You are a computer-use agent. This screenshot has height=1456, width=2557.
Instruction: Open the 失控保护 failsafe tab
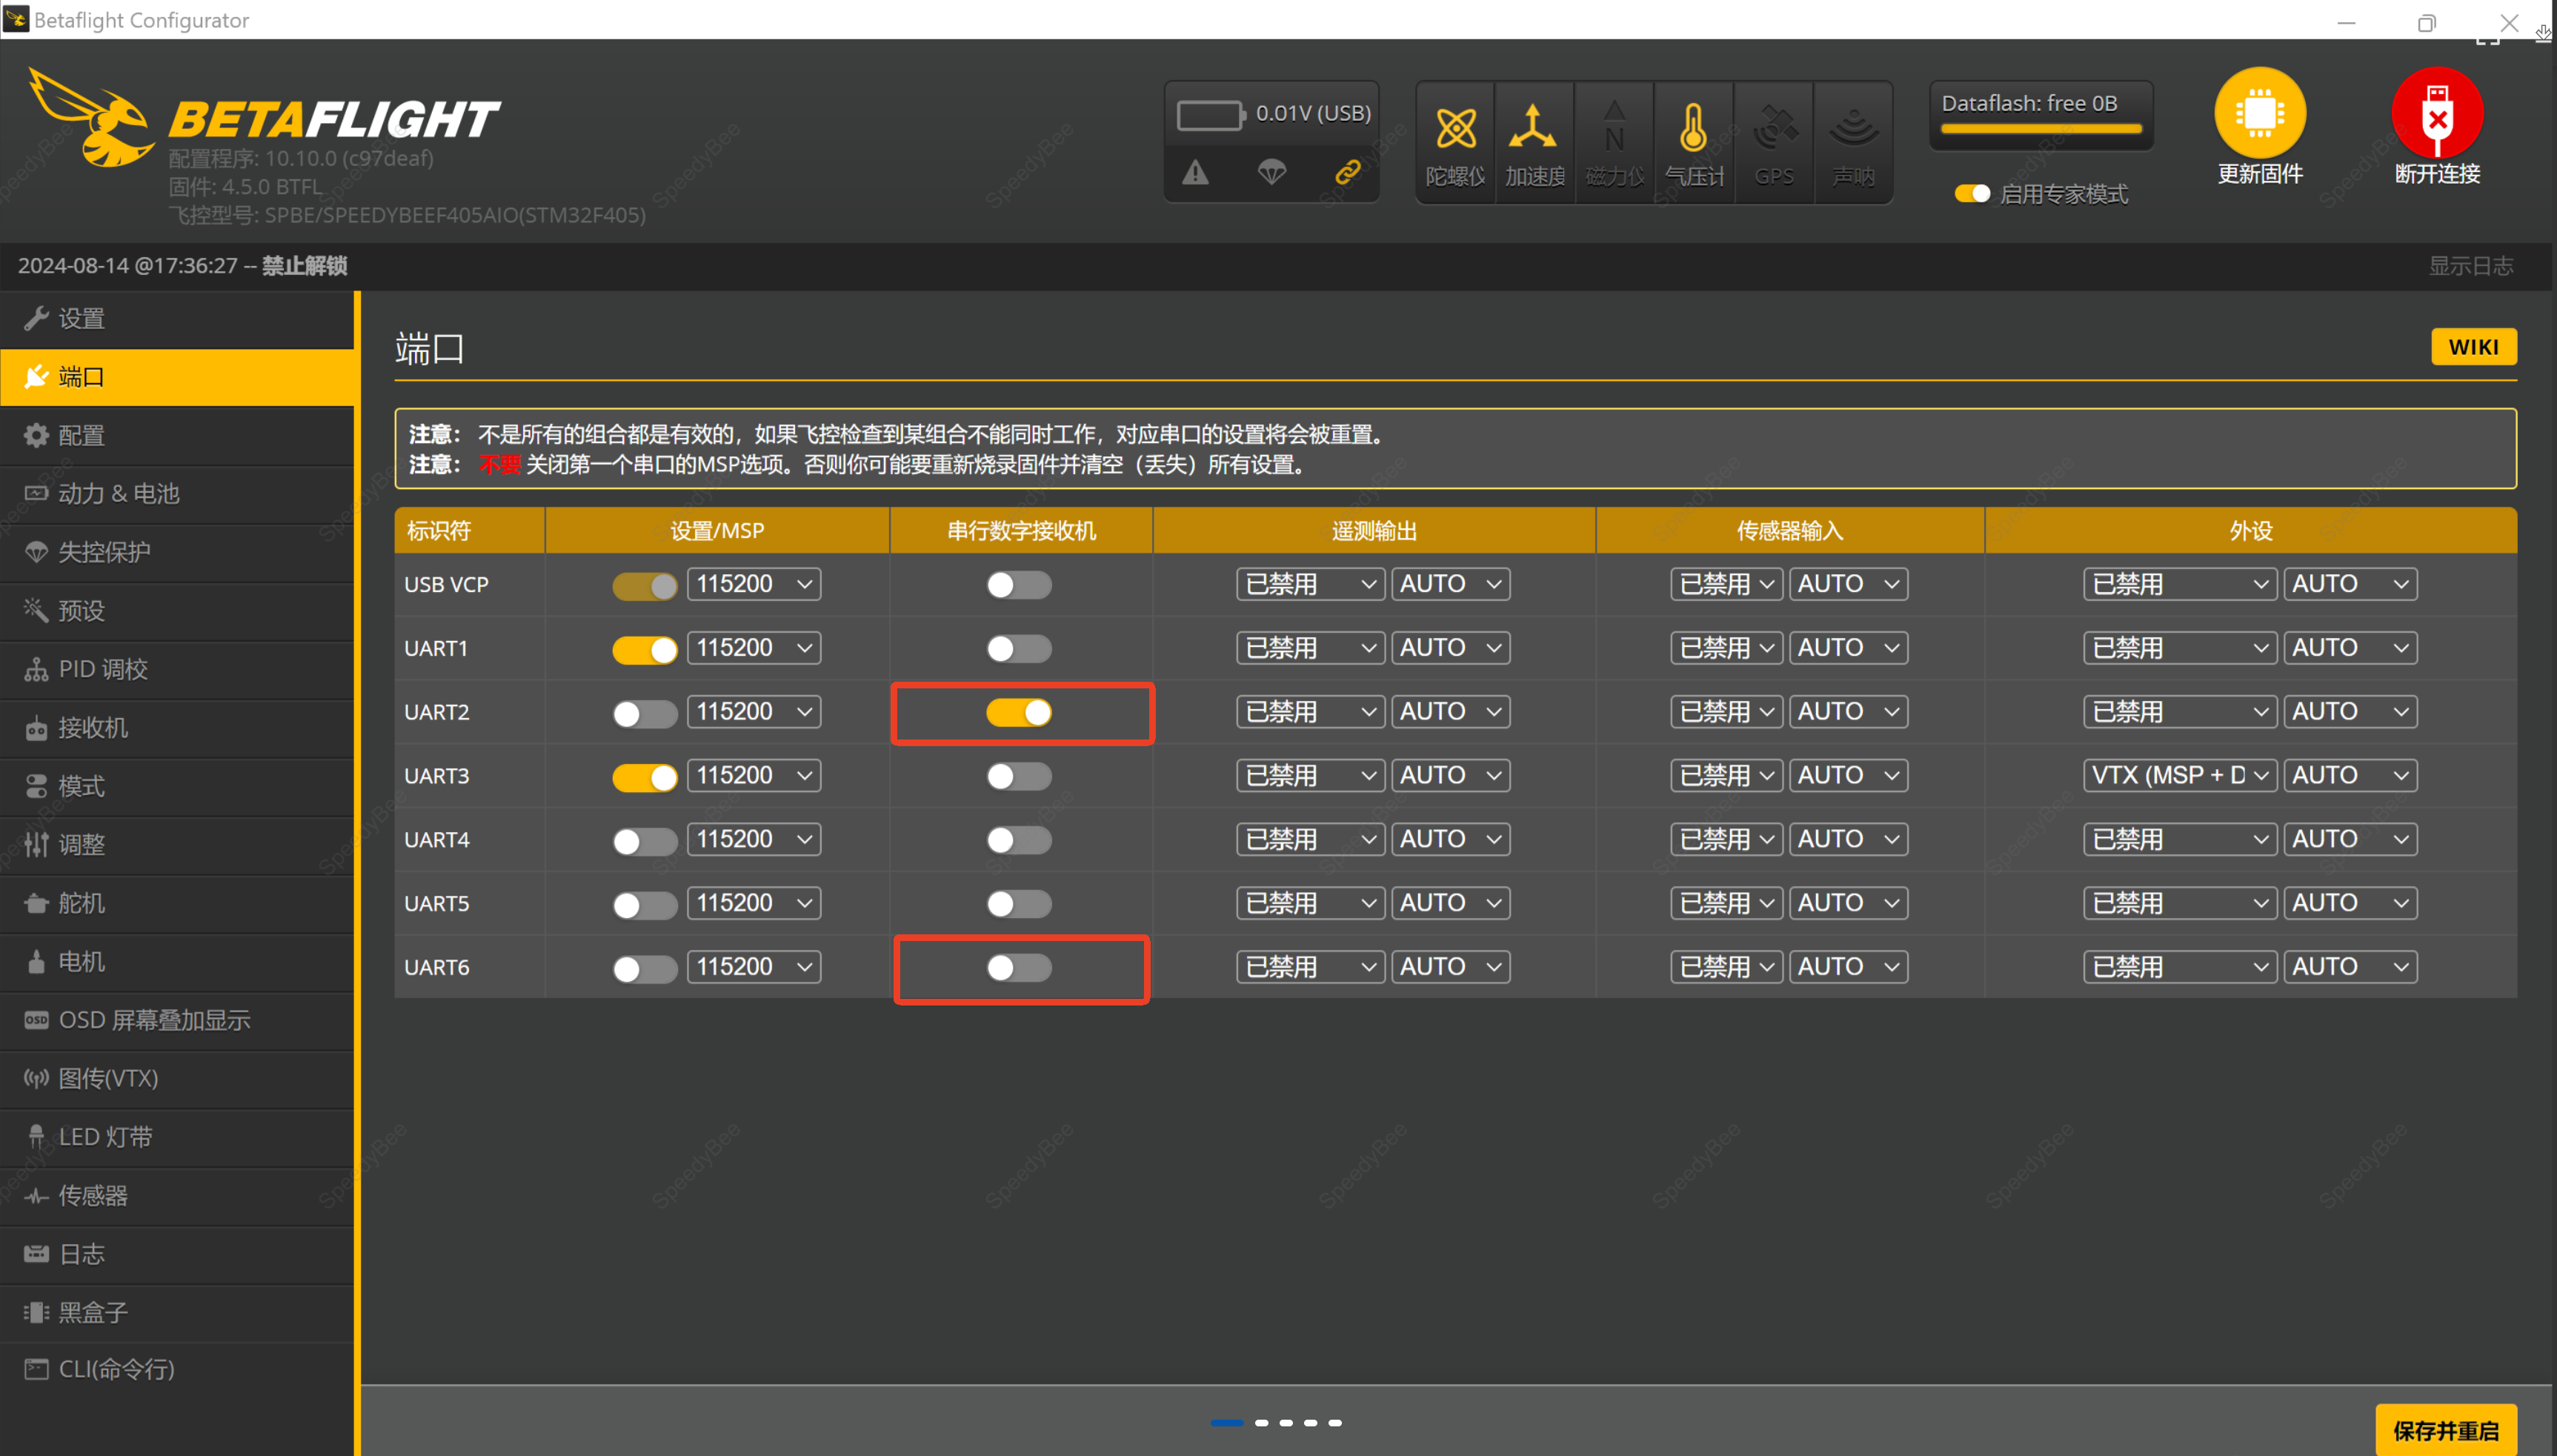(178, 552)
